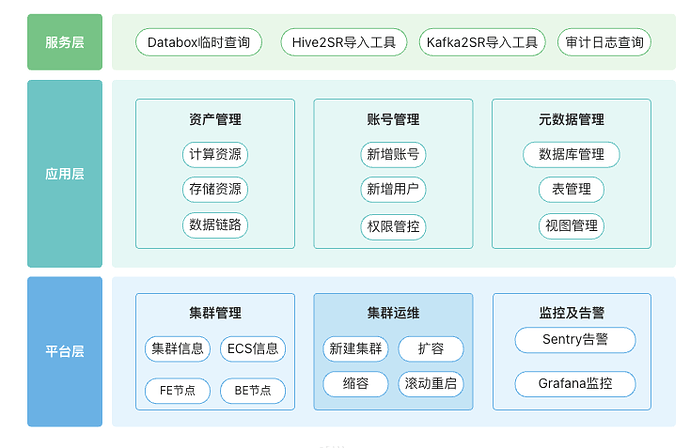Open Sentry告警 under 监控及告警
The height and width of the screenshot is (448, 690).
coord(575,340)
